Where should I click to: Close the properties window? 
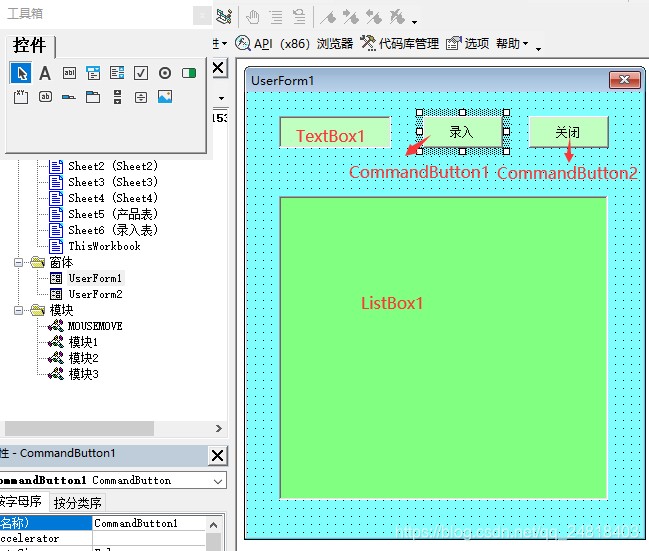(217, 456)
